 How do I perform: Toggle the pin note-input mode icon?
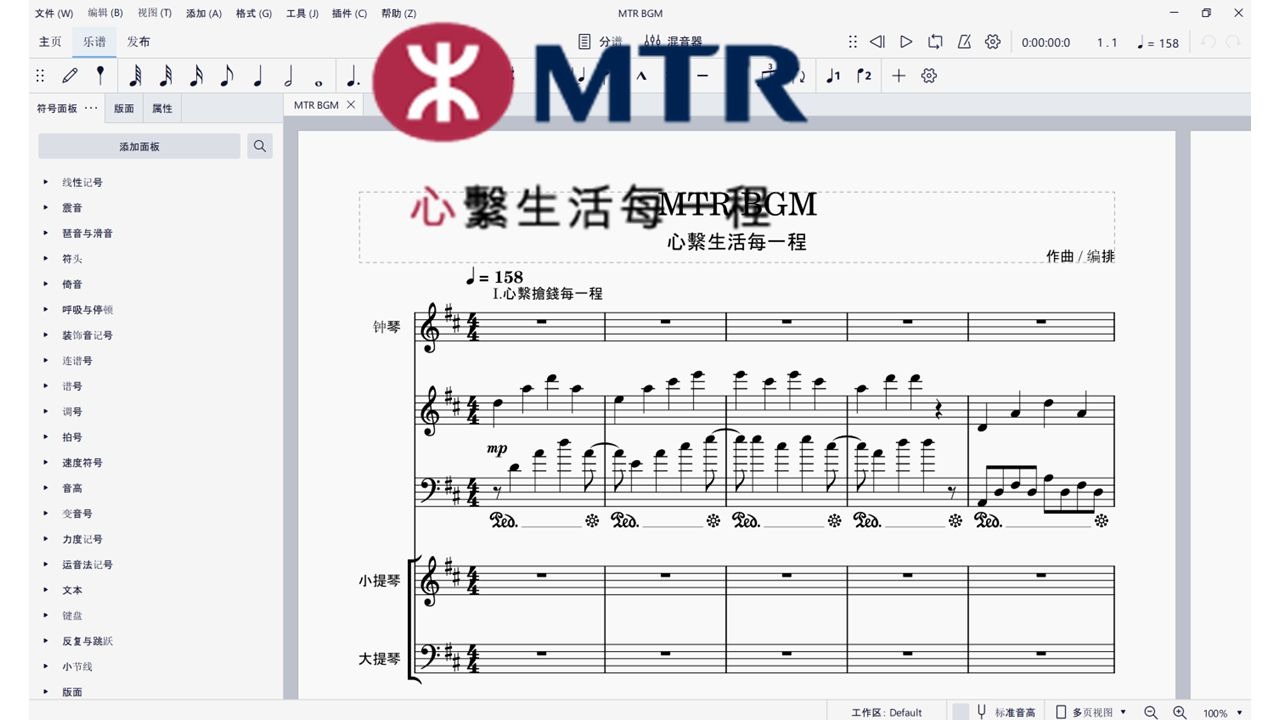tap(100, 75)
